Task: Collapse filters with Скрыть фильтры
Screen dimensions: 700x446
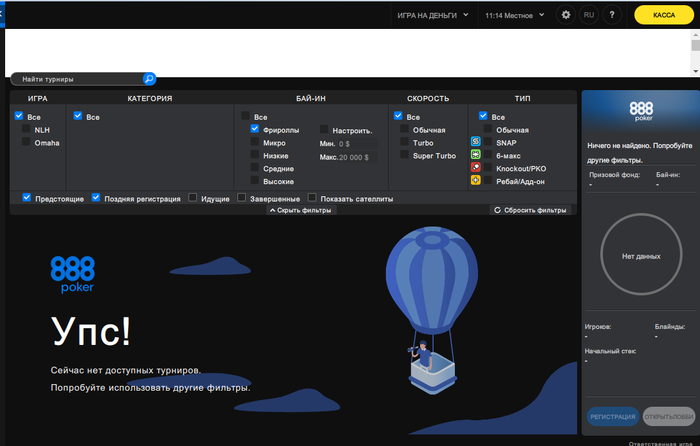Action: 301,210
